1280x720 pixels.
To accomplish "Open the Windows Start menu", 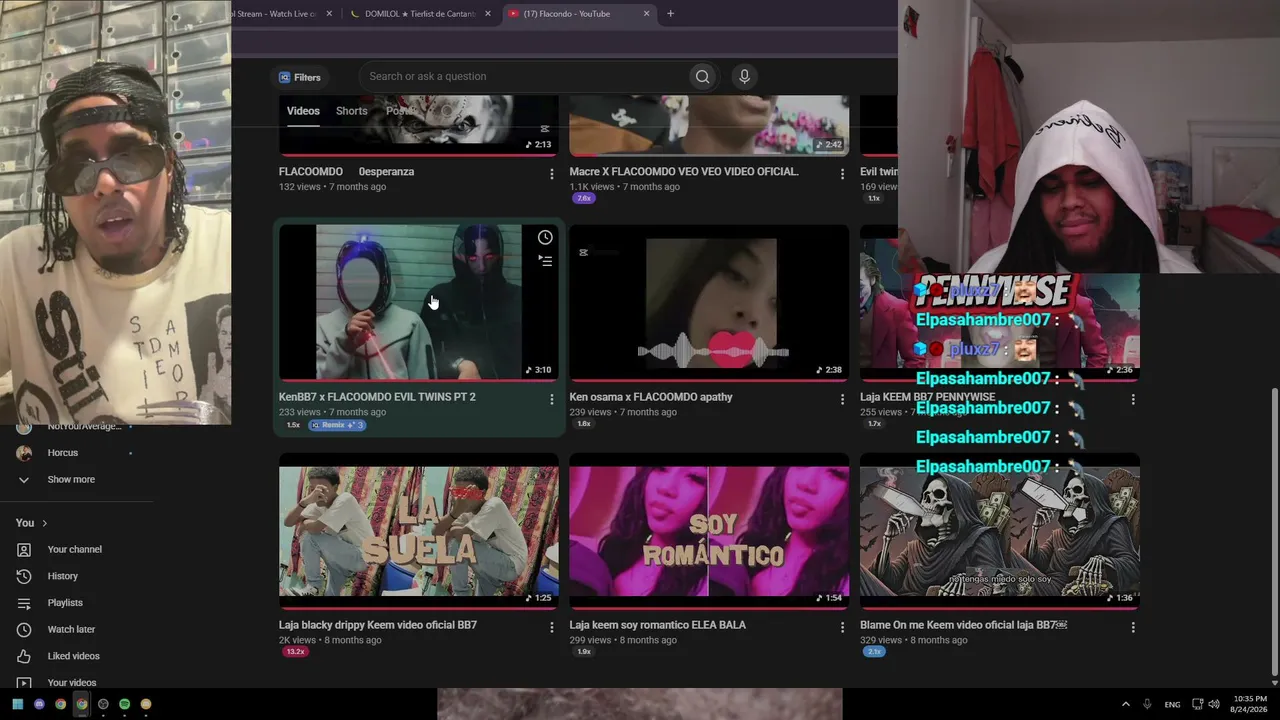I will [x=17, y=704].
